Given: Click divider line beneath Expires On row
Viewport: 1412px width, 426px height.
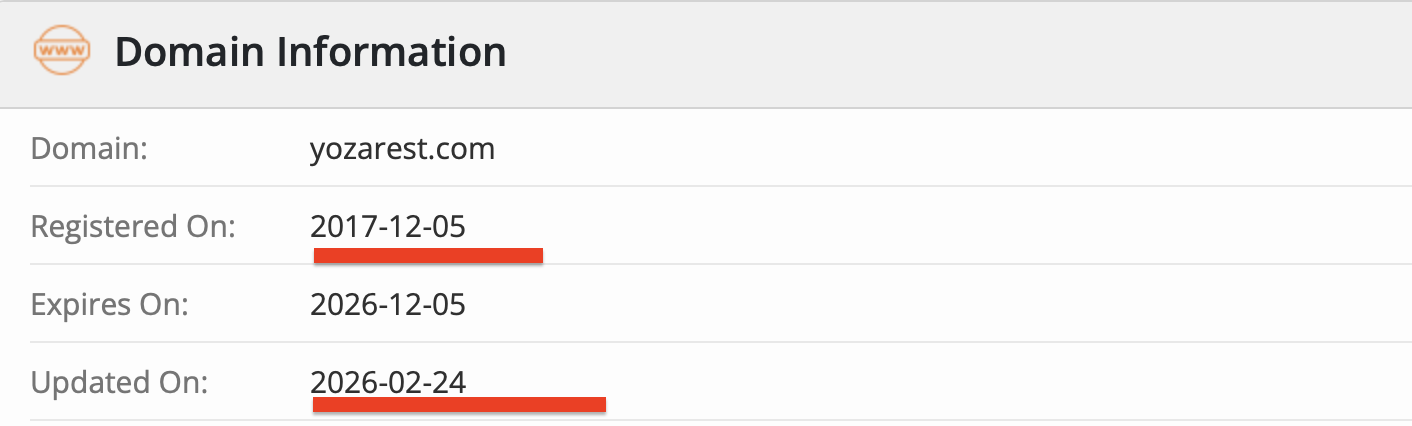Looking at the screenshot, I should pyautogui.click(x=700, y=342).
